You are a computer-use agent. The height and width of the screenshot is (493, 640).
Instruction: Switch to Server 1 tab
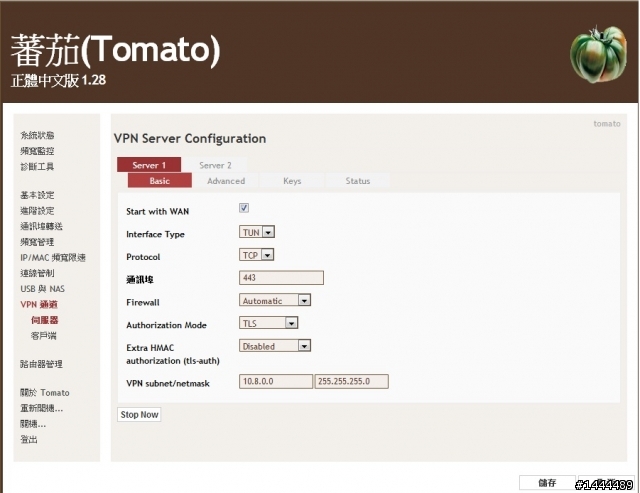(149, 165)
